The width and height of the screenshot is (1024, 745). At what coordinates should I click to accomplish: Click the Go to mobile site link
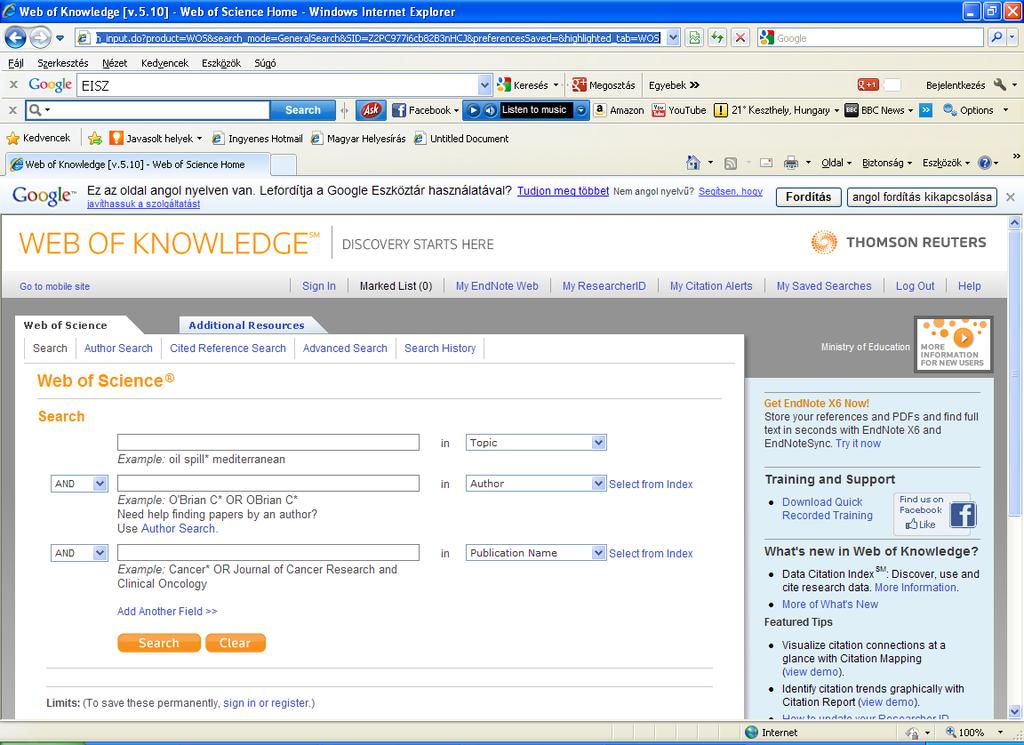[55, 286]
